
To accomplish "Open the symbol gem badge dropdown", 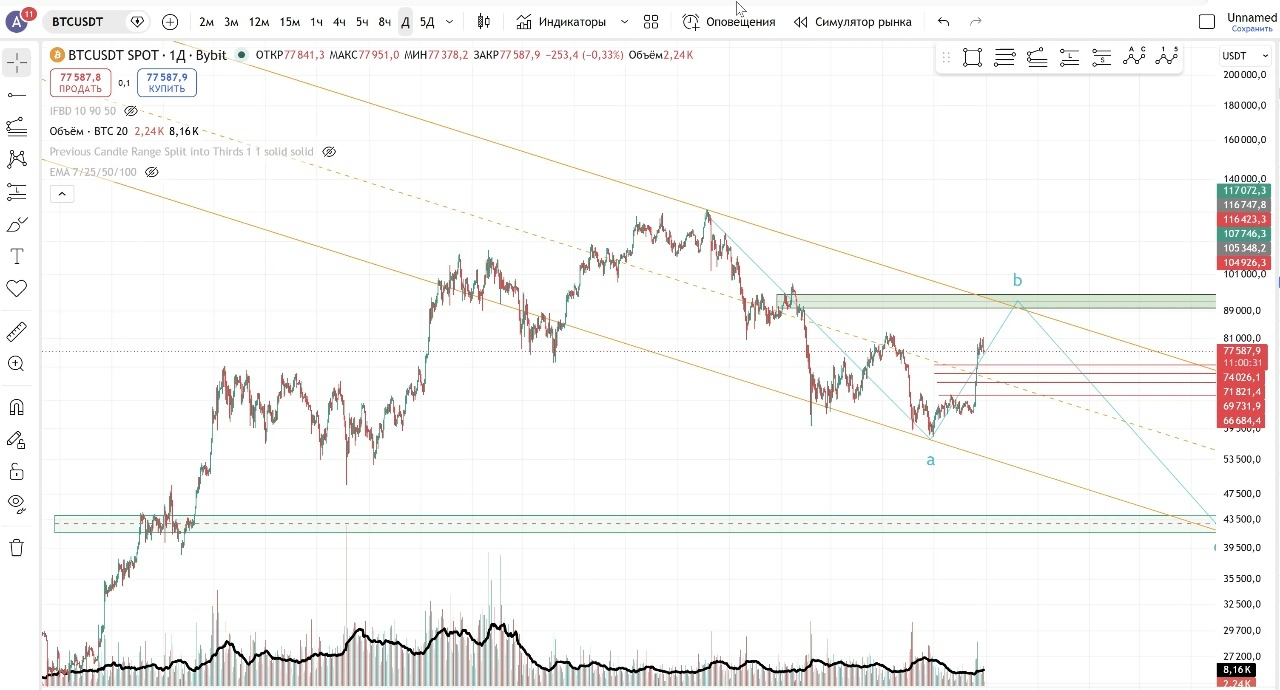I will pos(137,21).
